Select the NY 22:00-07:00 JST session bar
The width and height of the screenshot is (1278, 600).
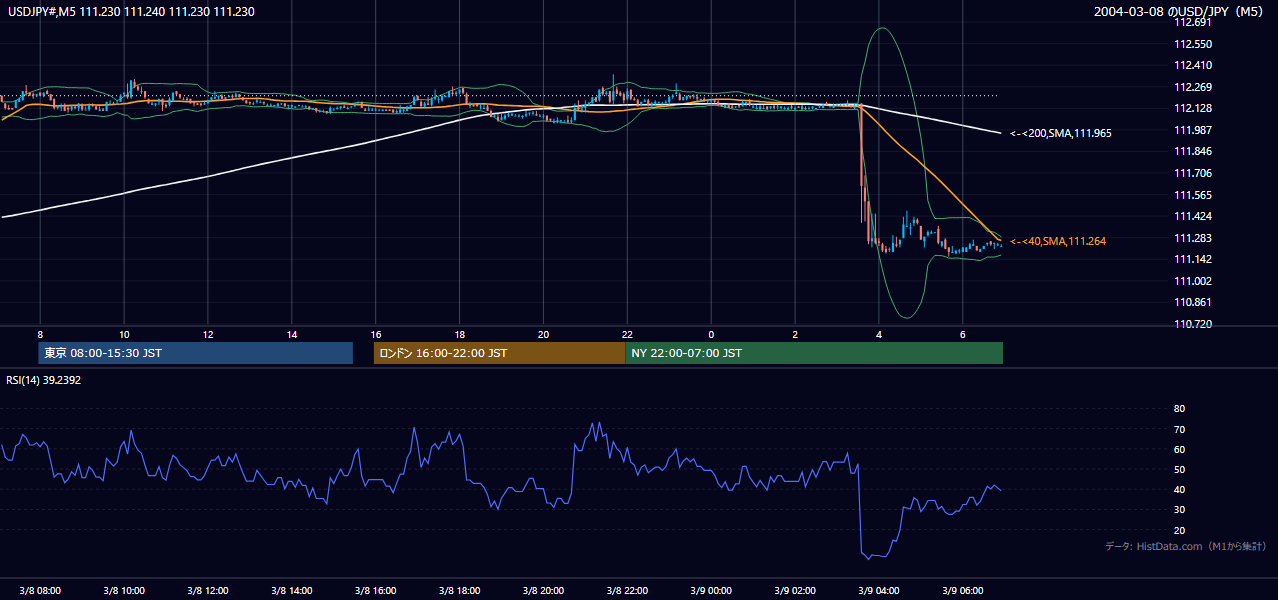pos(814,353)
